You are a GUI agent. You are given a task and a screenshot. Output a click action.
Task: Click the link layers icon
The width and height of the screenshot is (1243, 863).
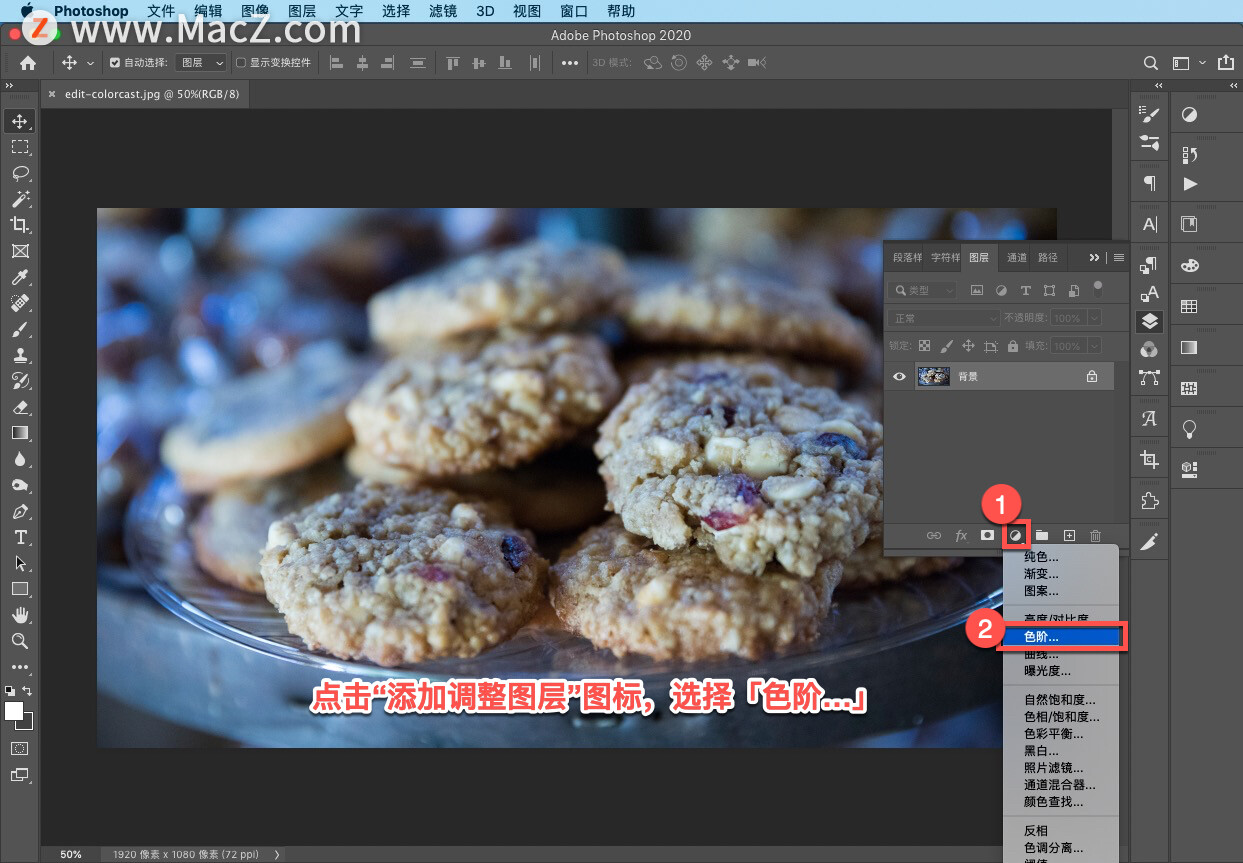[x=934, y=536]
